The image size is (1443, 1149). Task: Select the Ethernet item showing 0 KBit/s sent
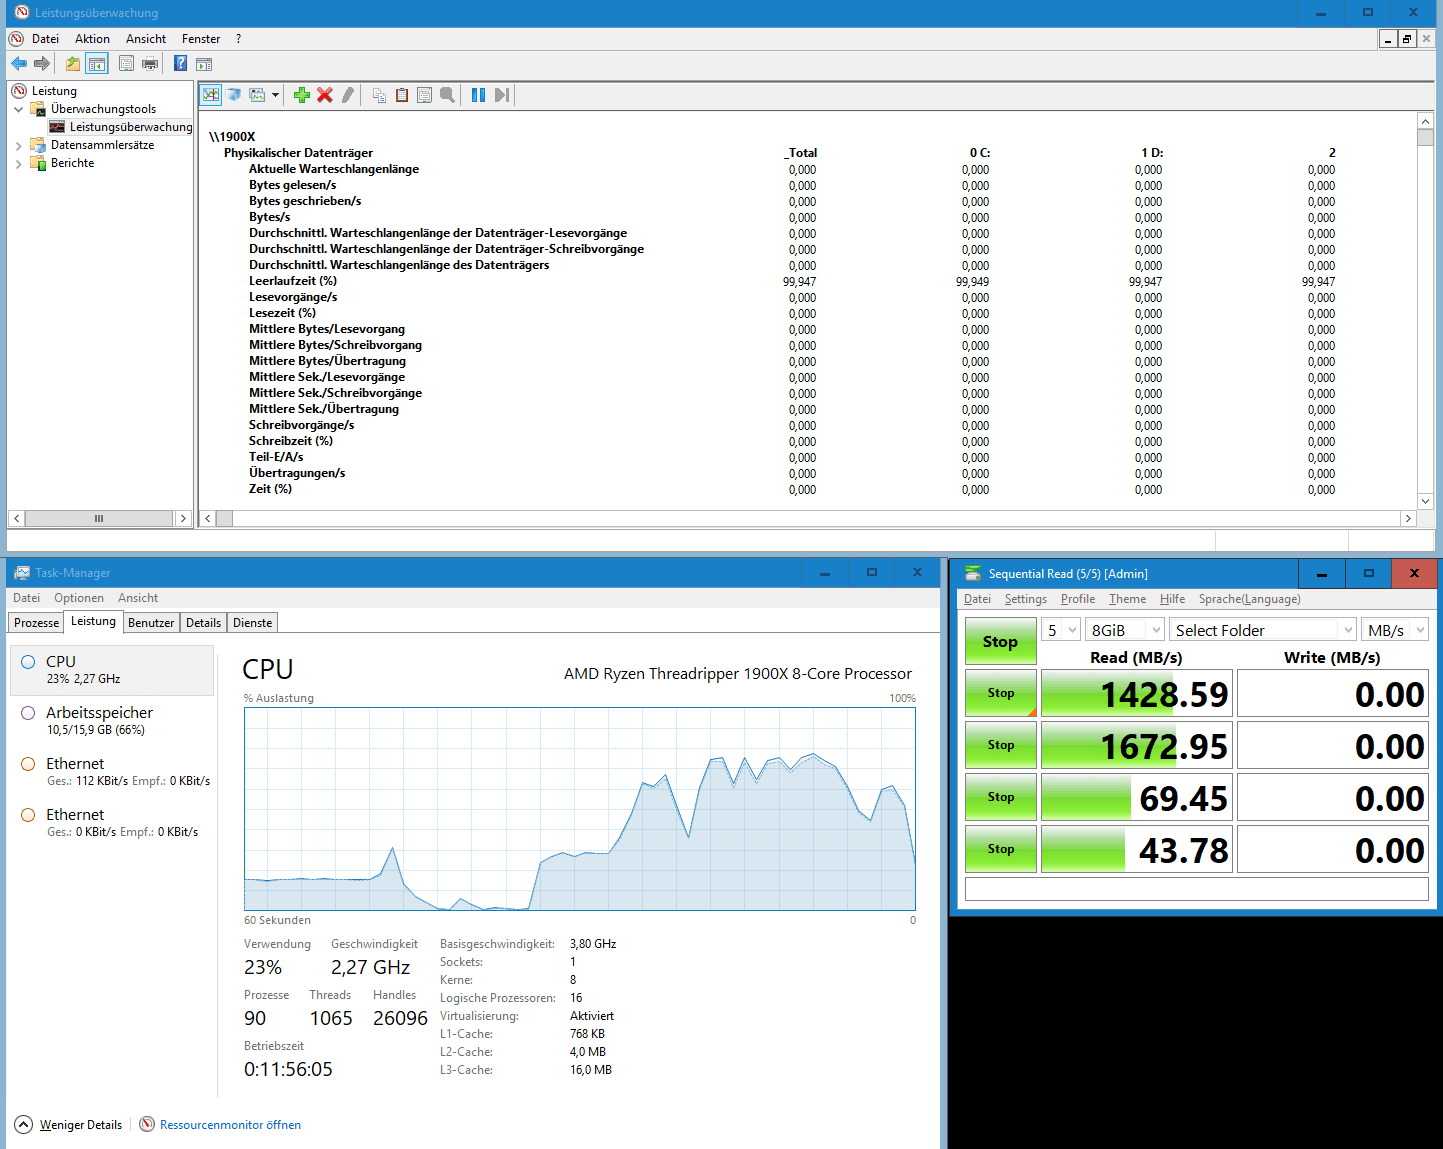tap(112, 823)
